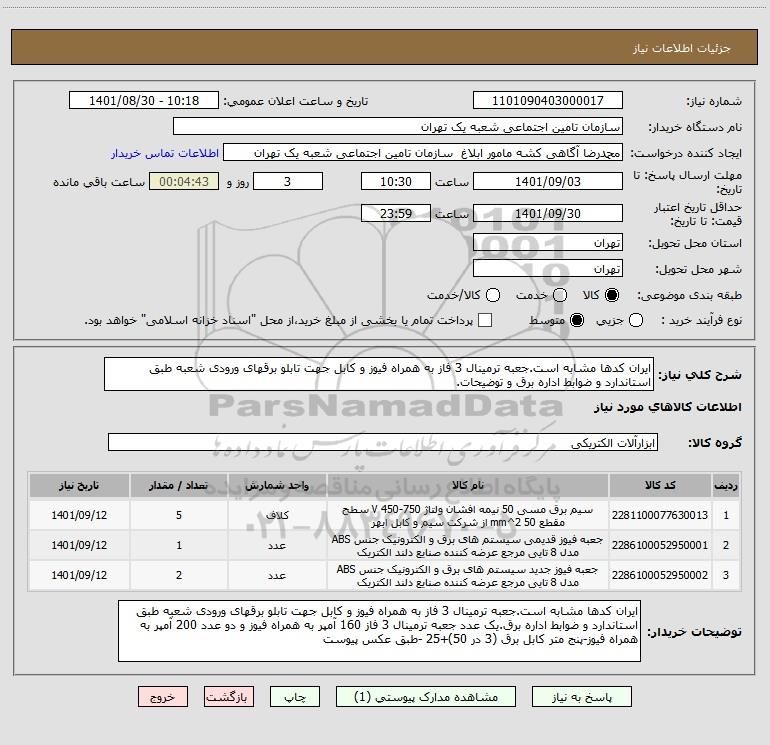
Task: Click the buyer organization name field
Action: pyautogui.click(x=398, y=126)
